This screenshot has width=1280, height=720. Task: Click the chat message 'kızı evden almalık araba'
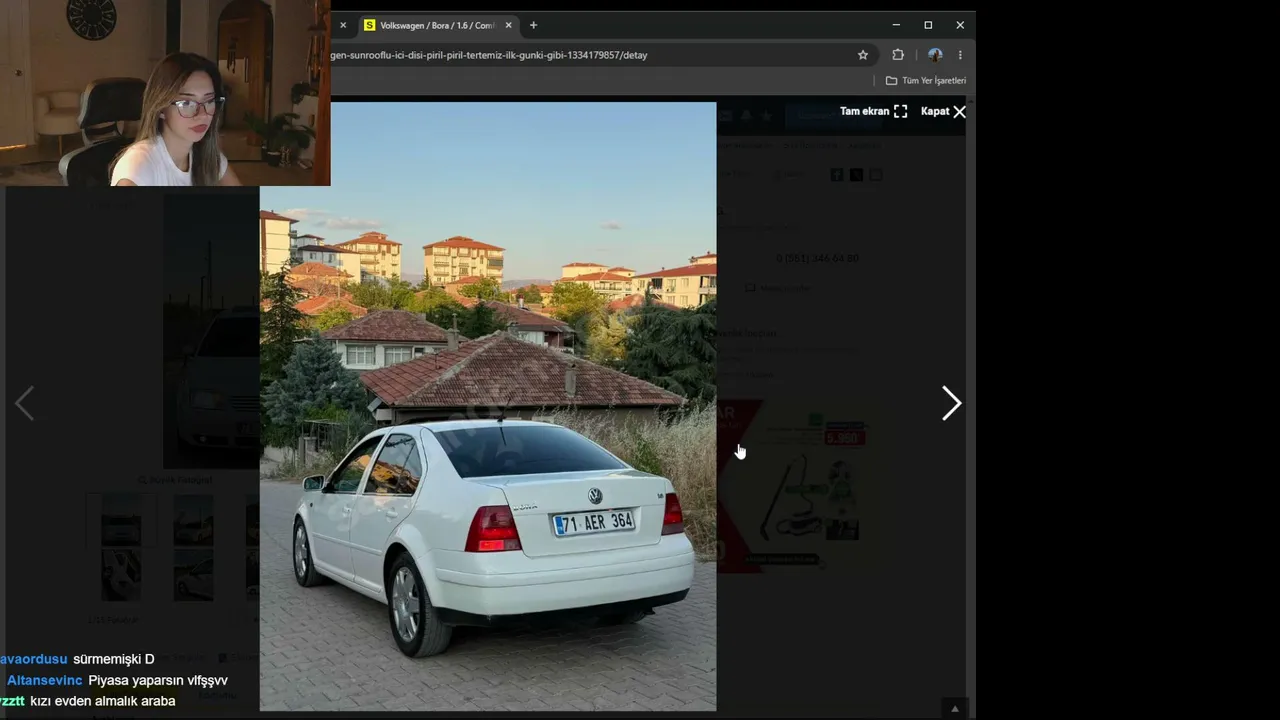103,701
